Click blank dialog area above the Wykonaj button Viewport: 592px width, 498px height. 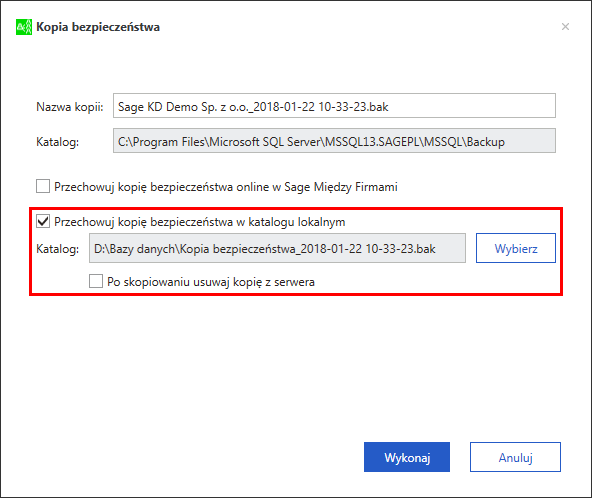(x=407, y=378)
